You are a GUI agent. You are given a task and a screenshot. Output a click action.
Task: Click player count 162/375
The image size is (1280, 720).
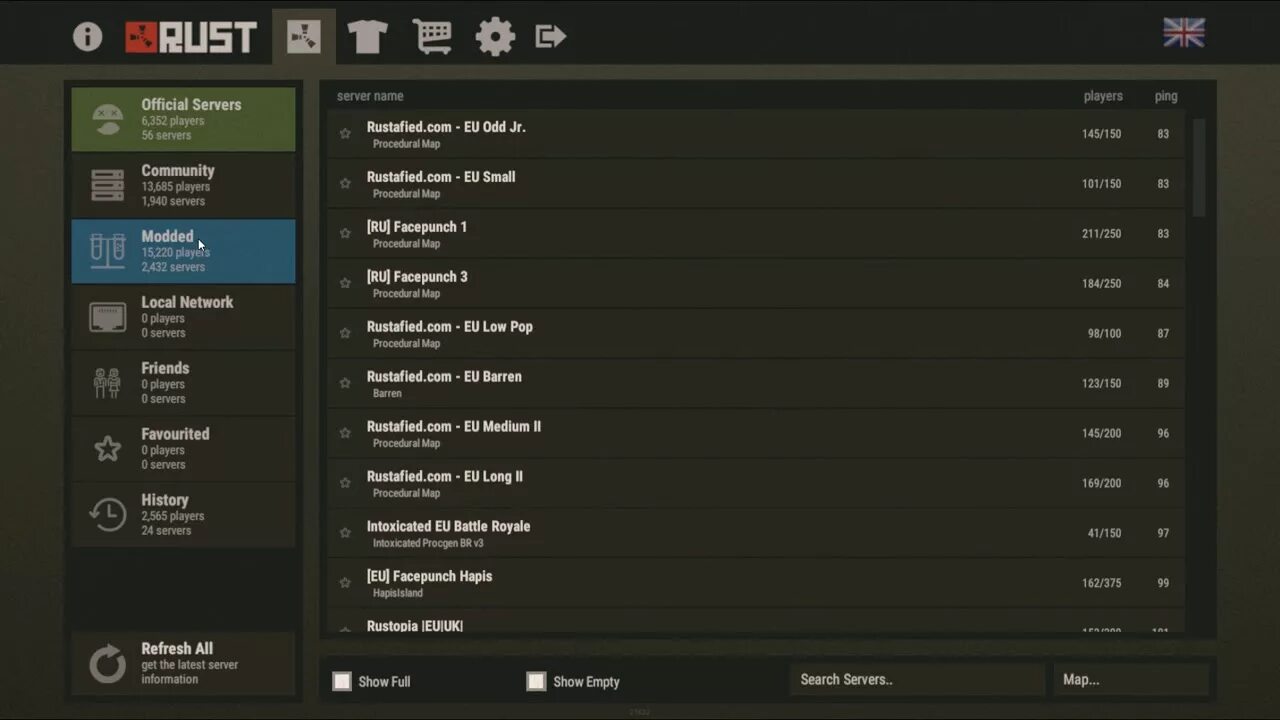click(1101, 584)
